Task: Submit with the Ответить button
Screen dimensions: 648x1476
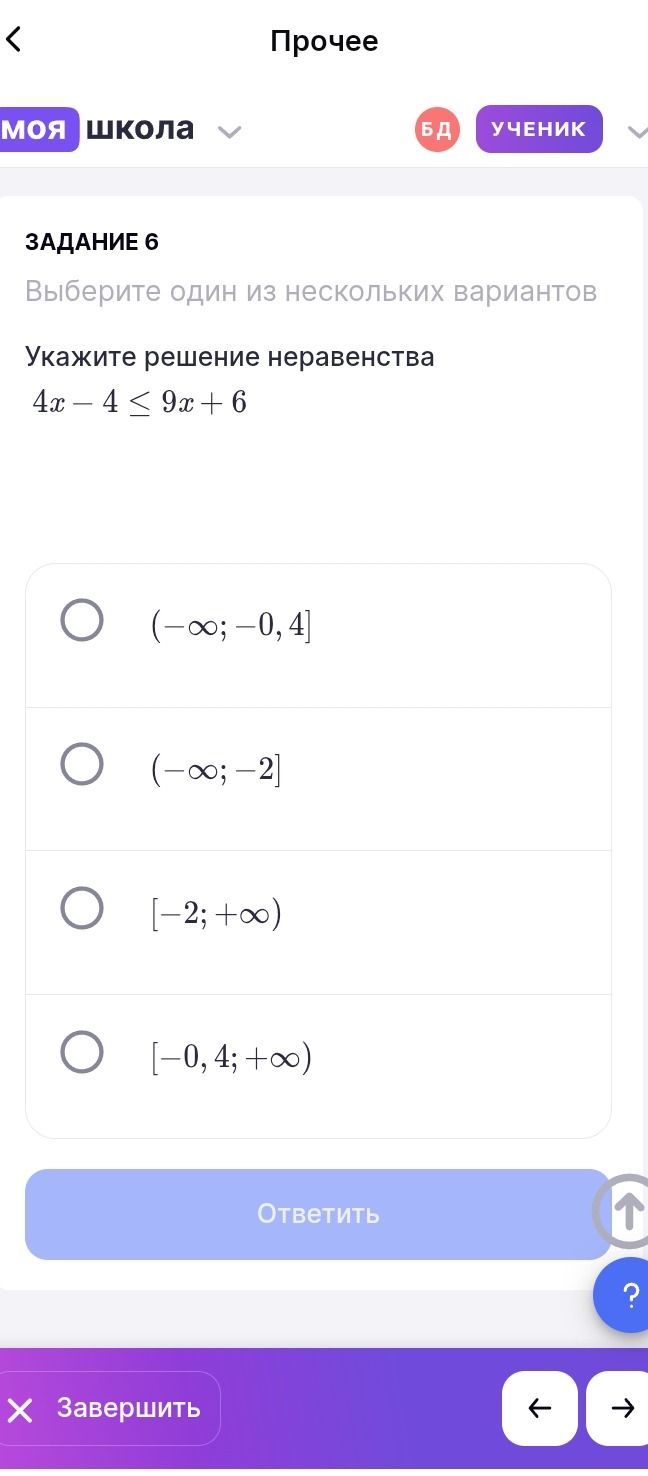Action: pyautogui.click(x=318, y=1214)
